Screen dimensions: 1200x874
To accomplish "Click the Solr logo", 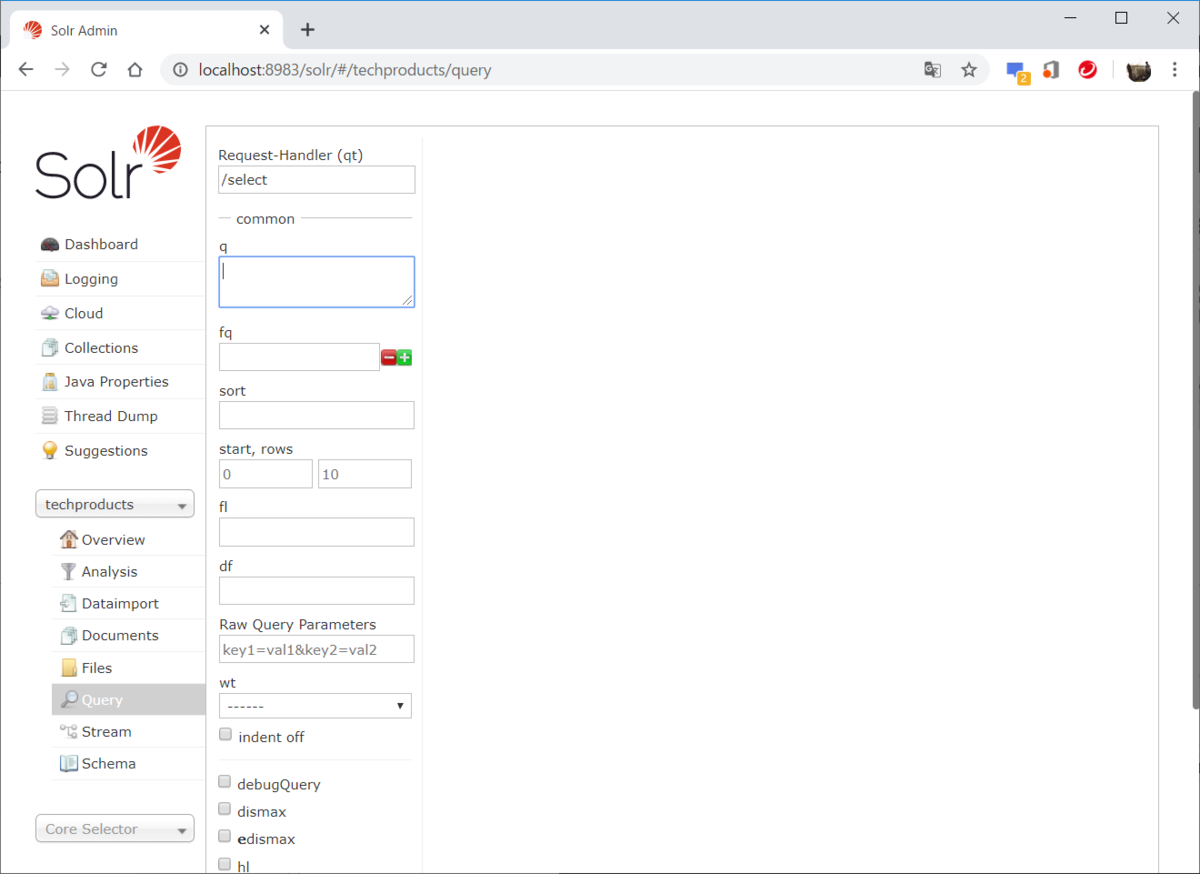I will pyautogui.click(x=108, y=162).
